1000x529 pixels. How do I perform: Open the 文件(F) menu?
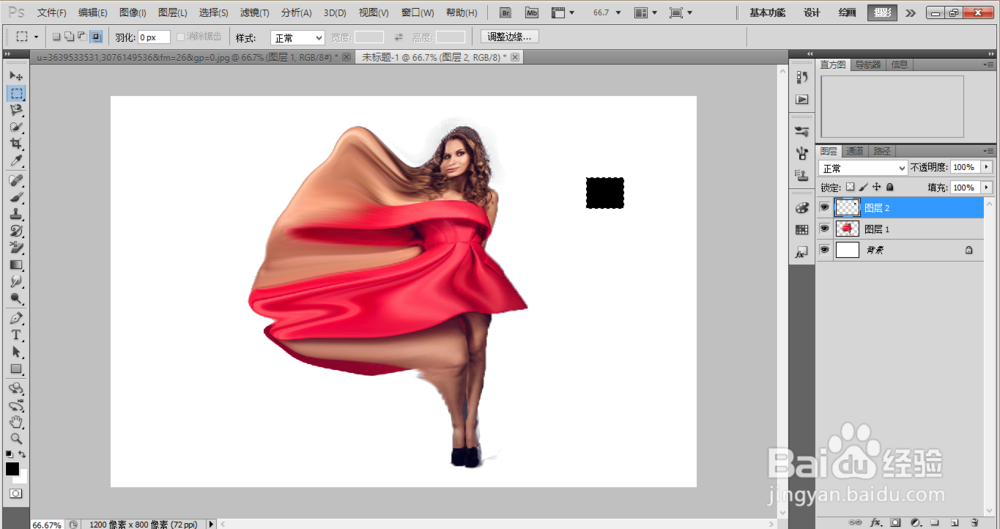click(52, 13)
